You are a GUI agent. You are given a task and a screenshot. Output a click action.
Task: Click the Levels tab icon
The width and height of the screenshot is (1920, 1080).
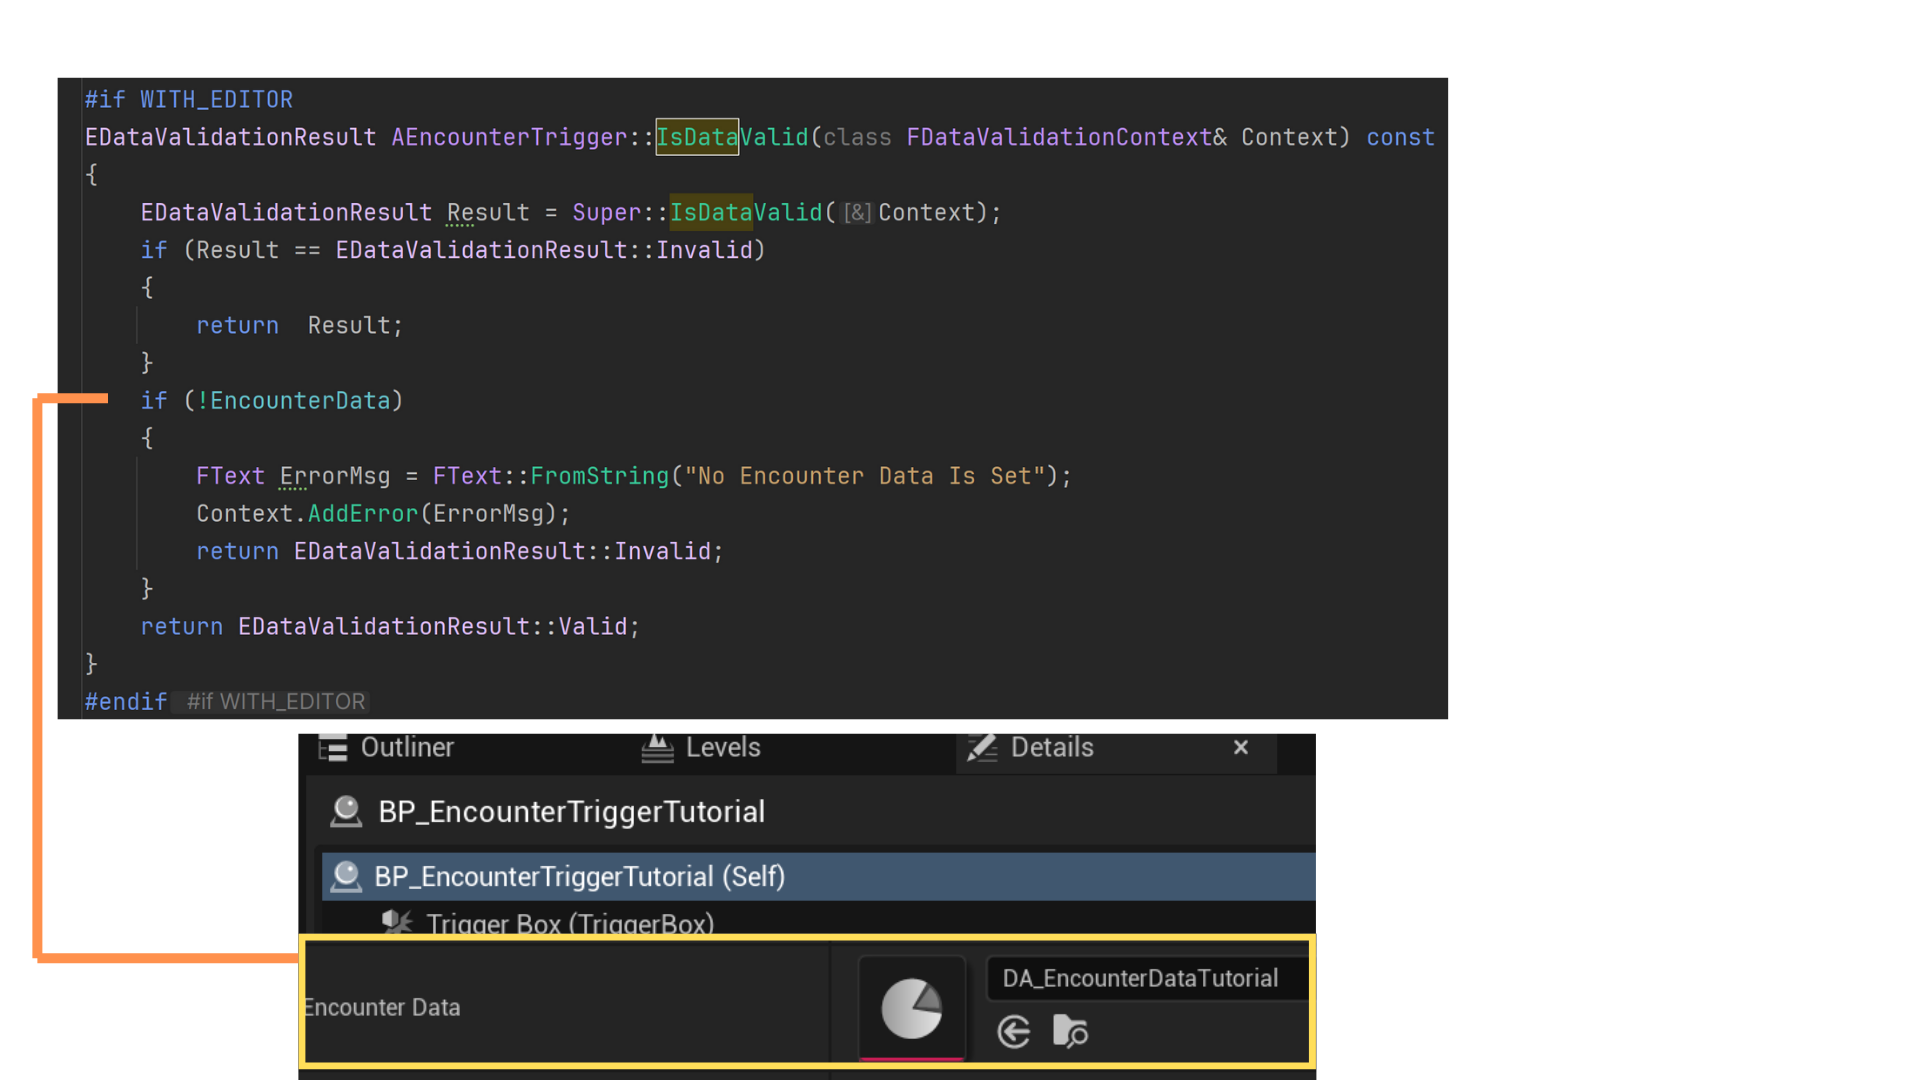click(x=657, y=748)
